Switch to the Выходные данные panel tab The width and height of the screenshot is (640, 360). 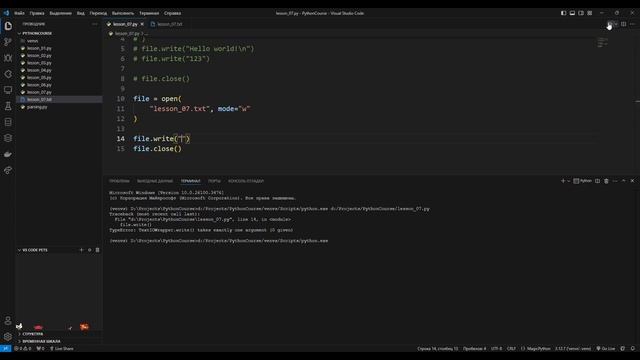click(x=155, y=181)
